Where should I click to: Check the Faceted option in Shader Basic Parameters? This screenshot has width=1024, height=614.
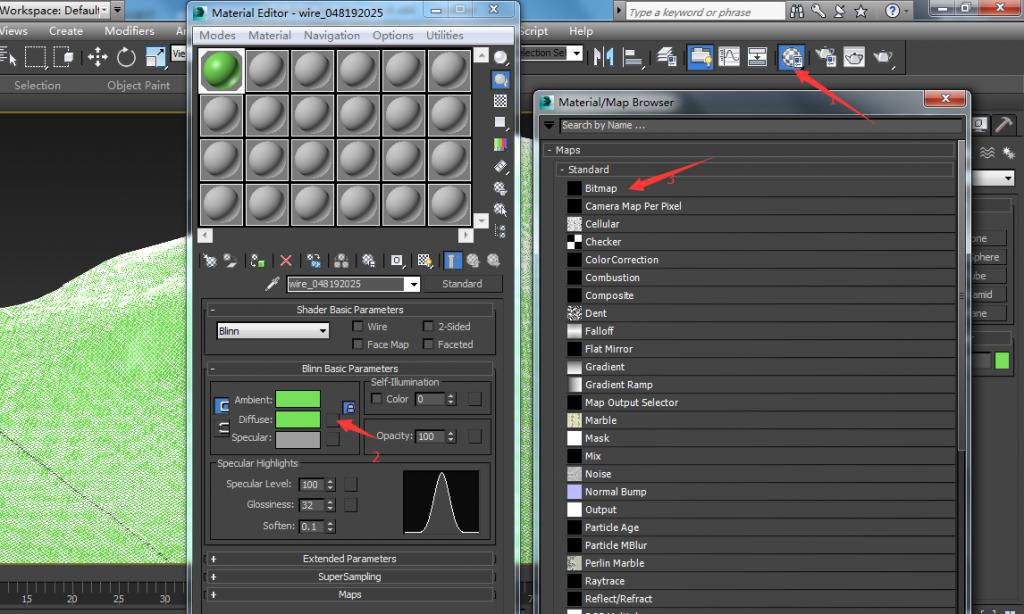coord(430,344)
